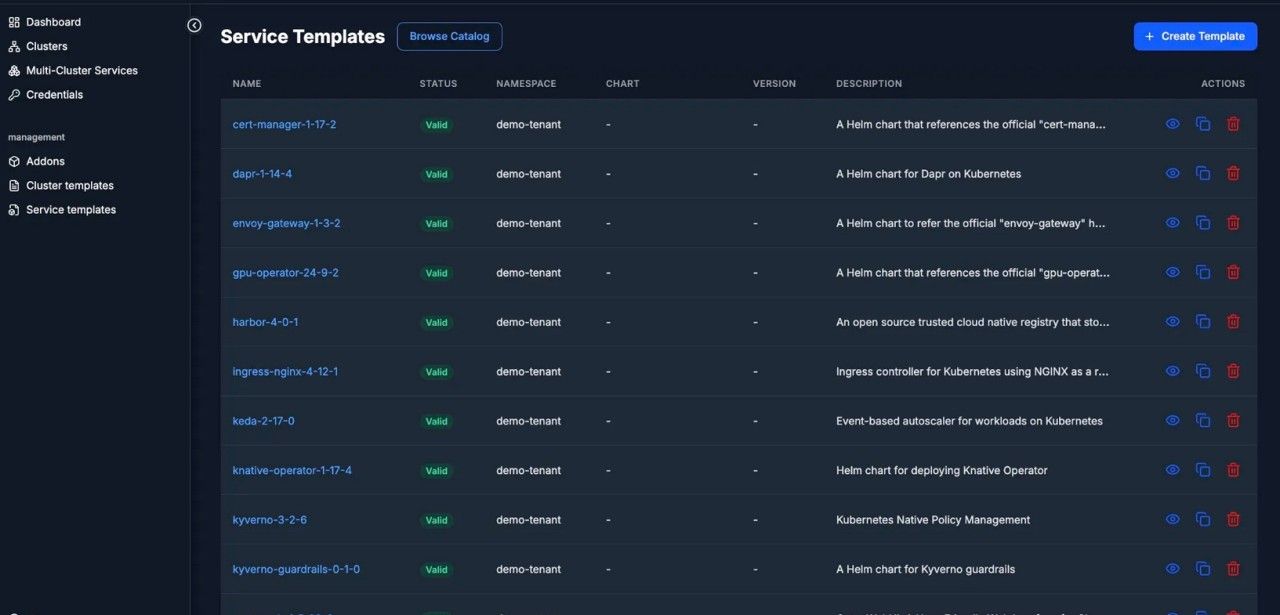Go to Multi-Cluster Services
Image resolution: width=1280 pixels, height=615 pixels.
click(x=81, y=71)
